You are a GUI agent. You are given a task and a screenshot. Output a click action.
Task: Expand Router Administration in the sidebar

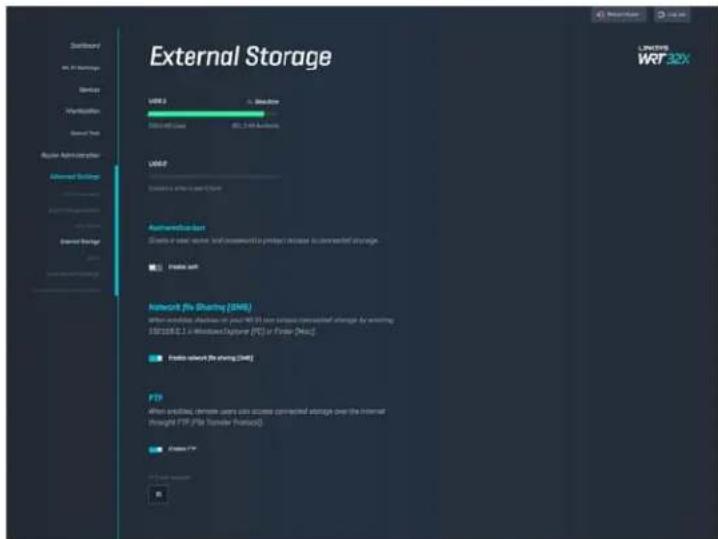tap(71, 155)
